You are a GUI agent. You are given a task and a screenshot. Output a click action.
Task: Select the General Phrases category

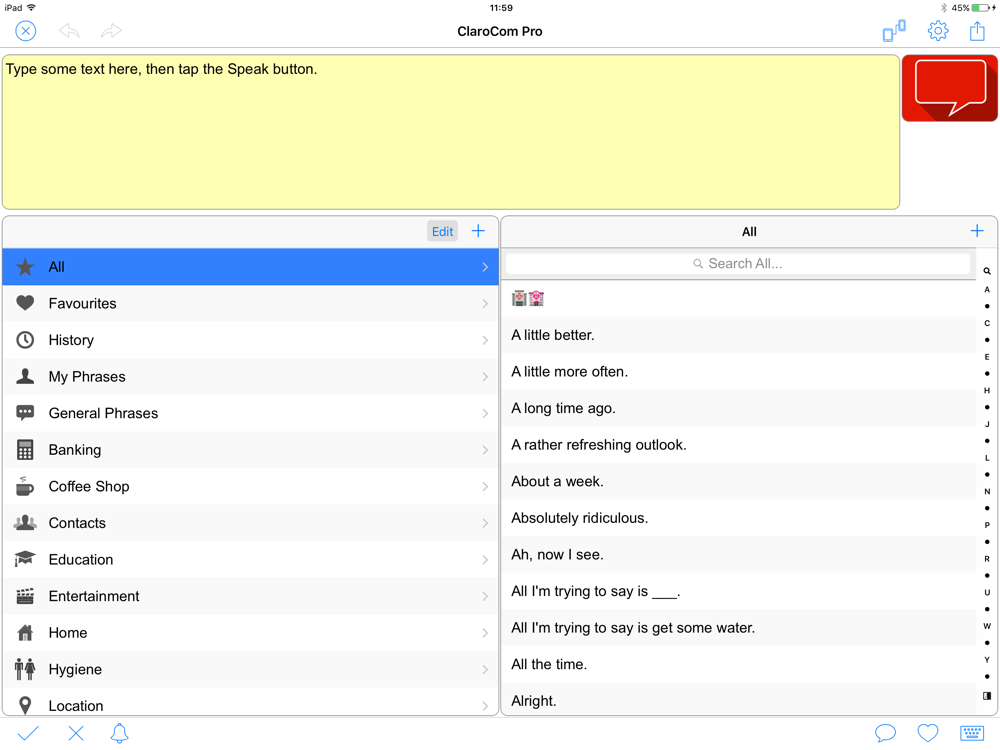click(x=250, y=413)
